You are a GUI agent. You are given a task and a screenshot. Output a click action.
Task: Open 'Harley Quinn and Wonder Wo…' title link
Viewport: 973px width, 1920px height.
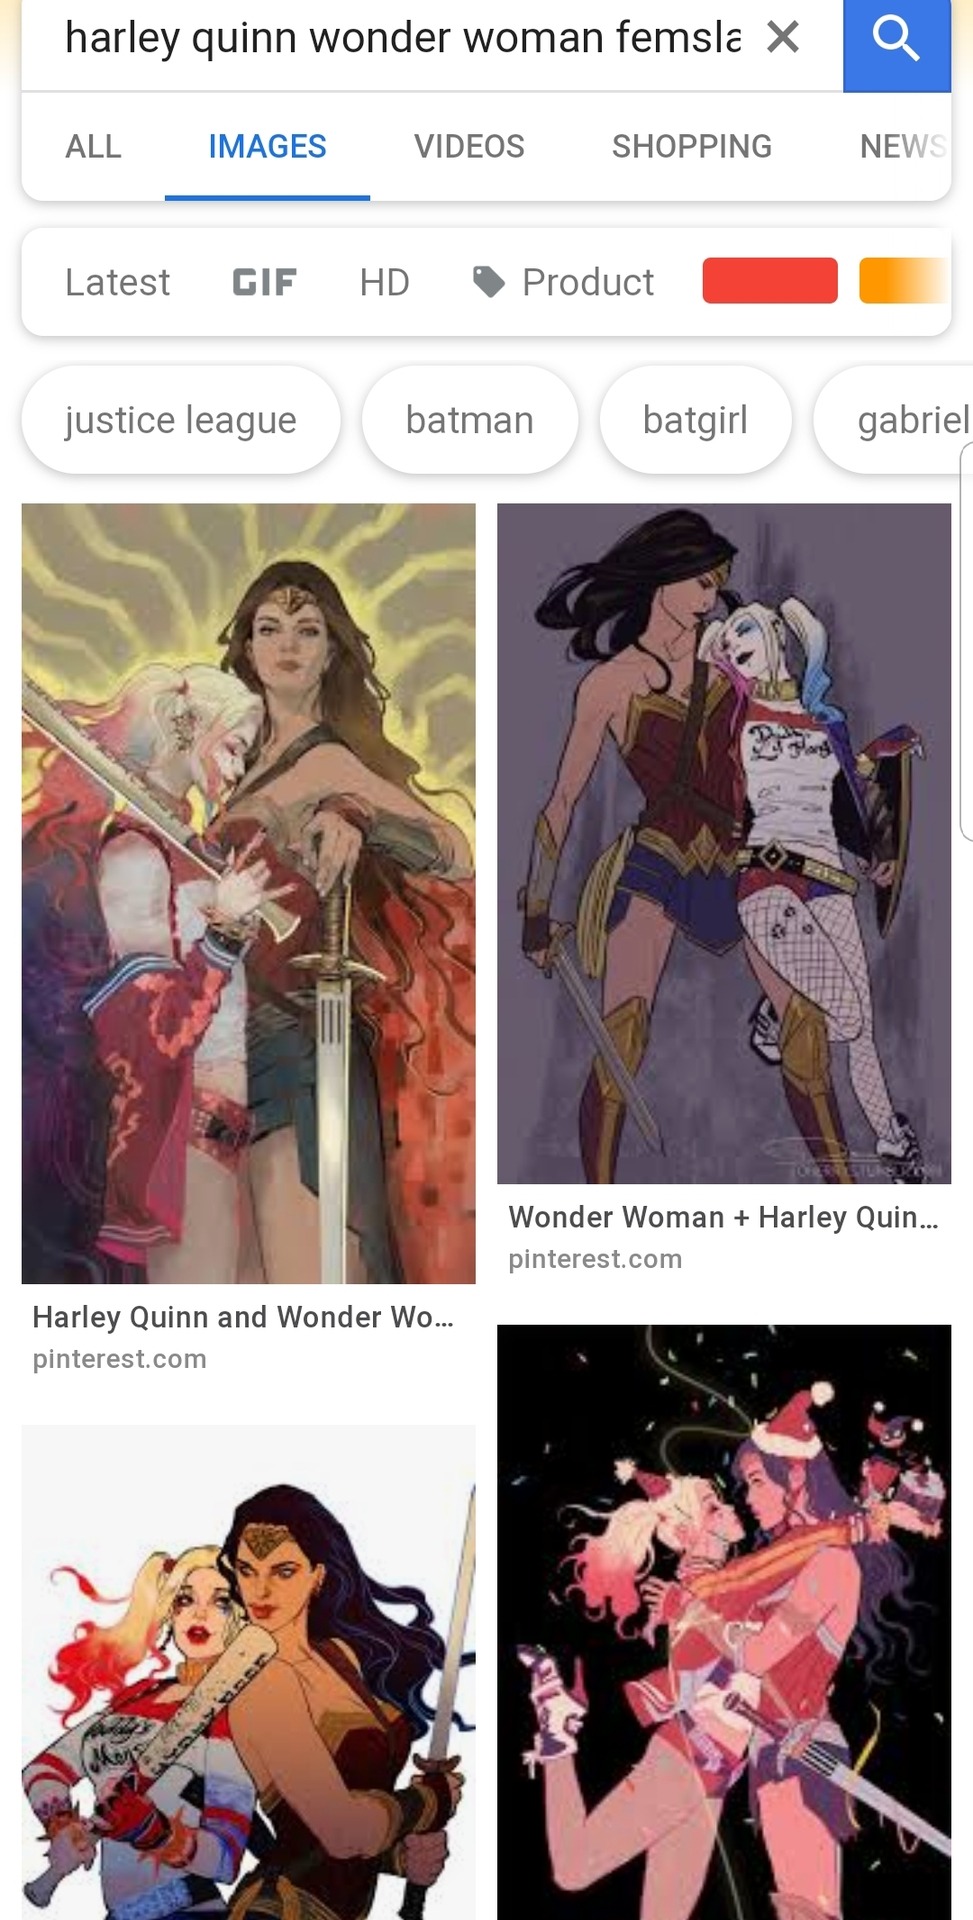click(243, 1317)
